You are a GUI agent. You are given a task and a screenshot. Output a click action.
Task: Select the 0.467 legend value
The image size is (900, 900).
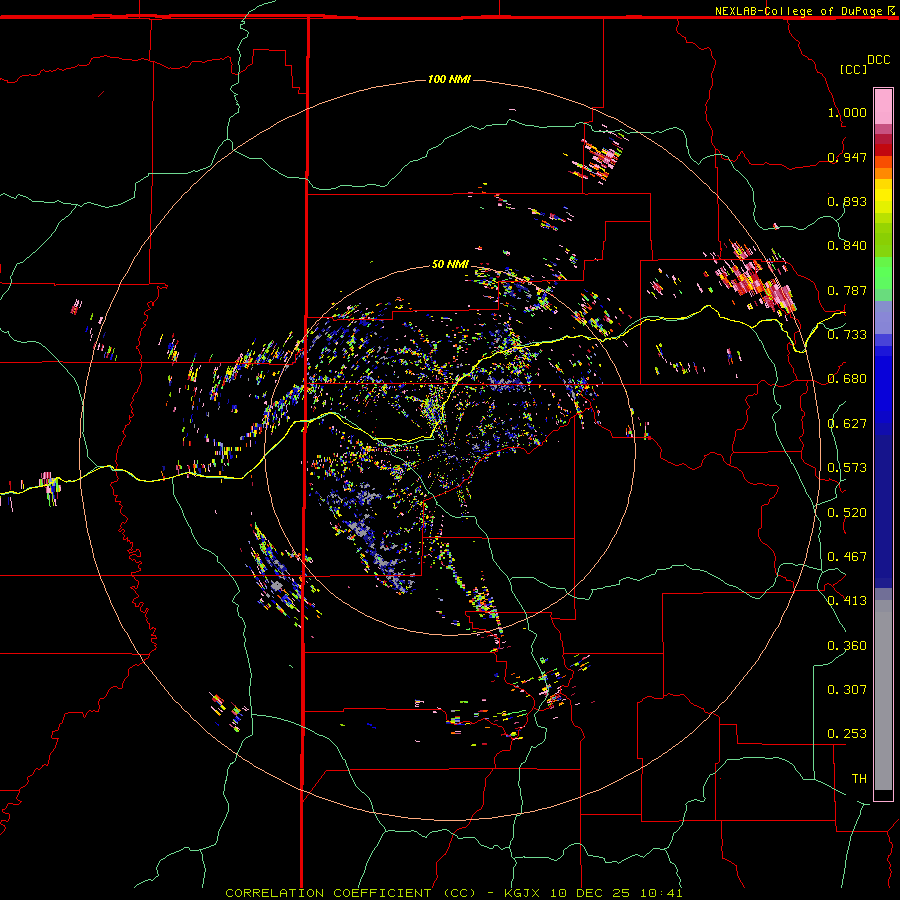[847, 557]
